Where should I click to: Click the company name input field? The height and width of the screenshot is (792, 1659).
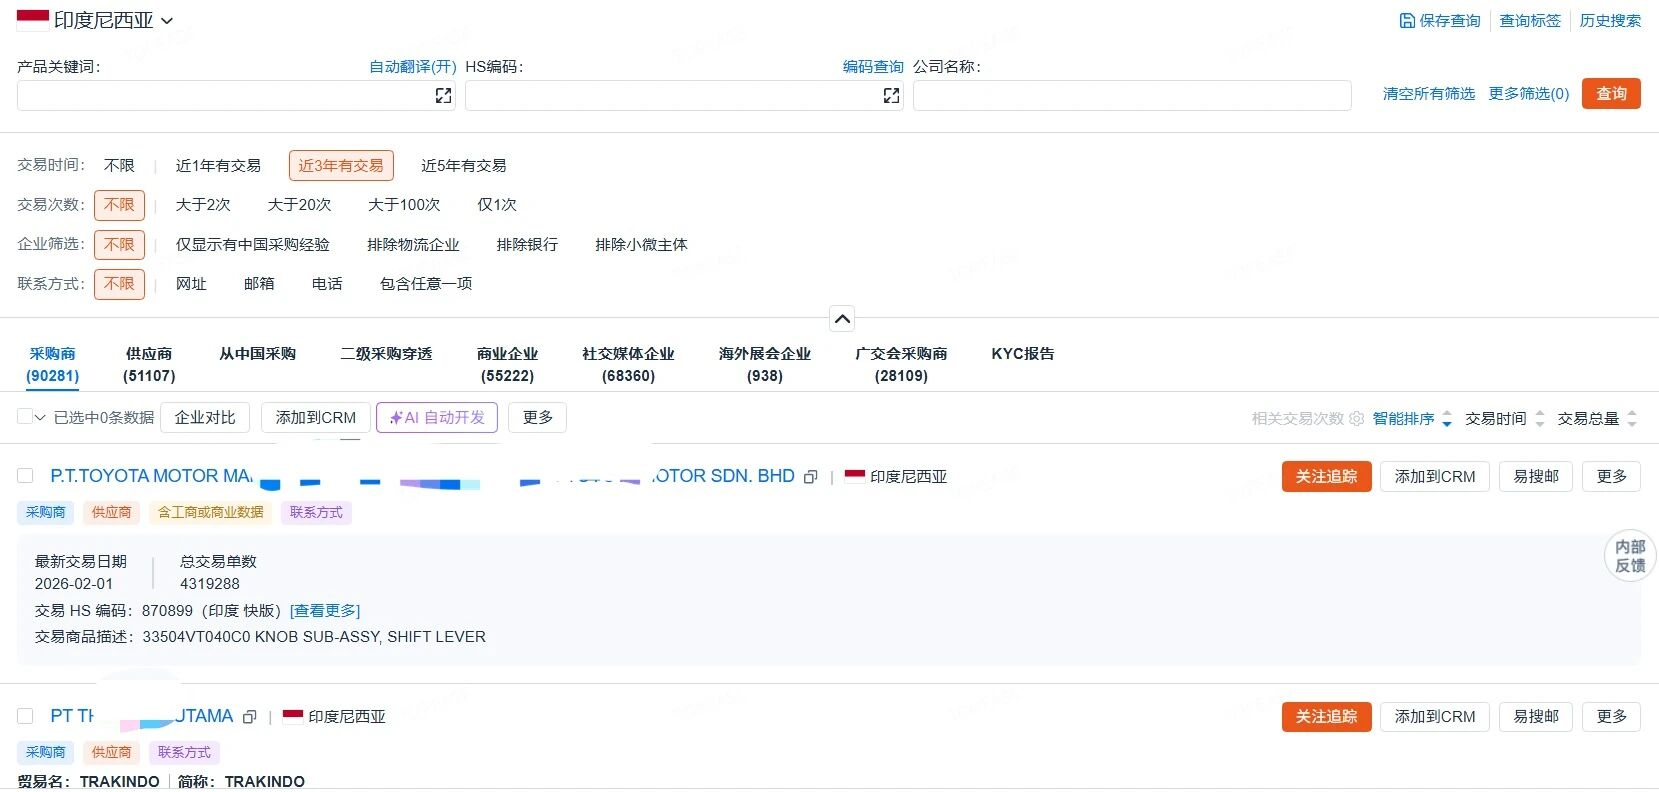1131,96
